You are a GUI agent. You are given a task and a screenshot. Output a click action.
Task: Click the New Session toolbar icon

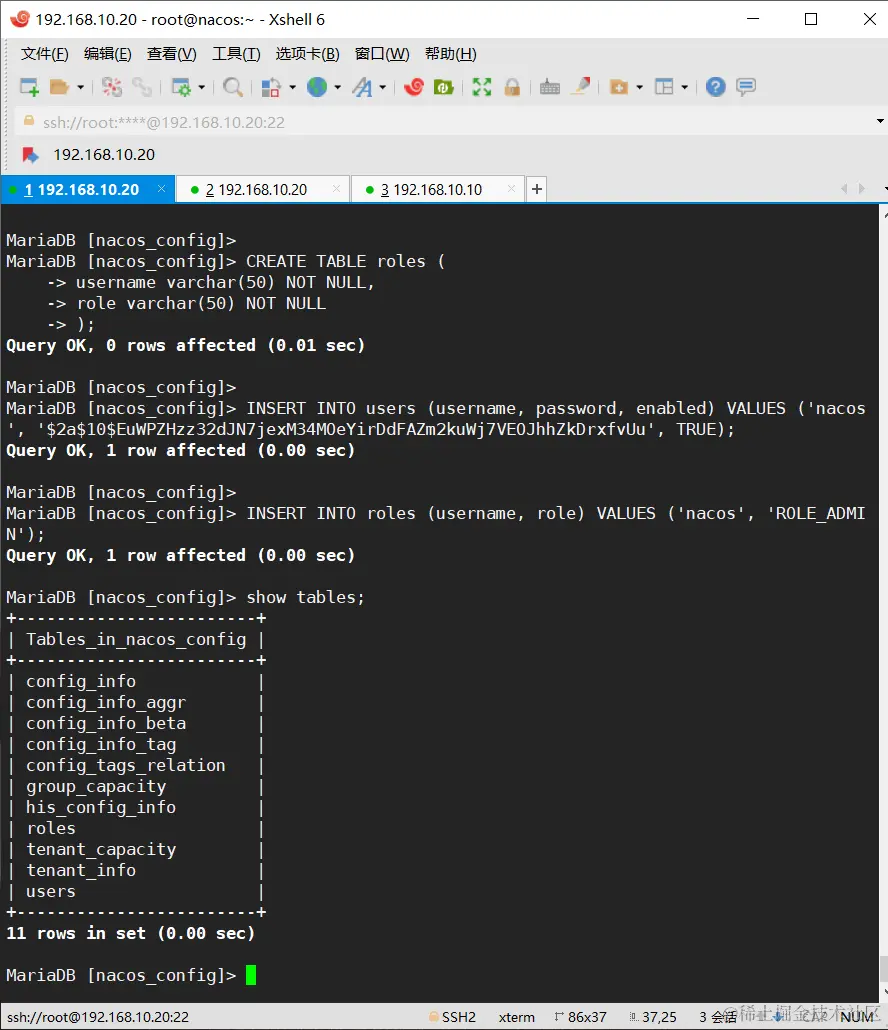tap(30, 87)
